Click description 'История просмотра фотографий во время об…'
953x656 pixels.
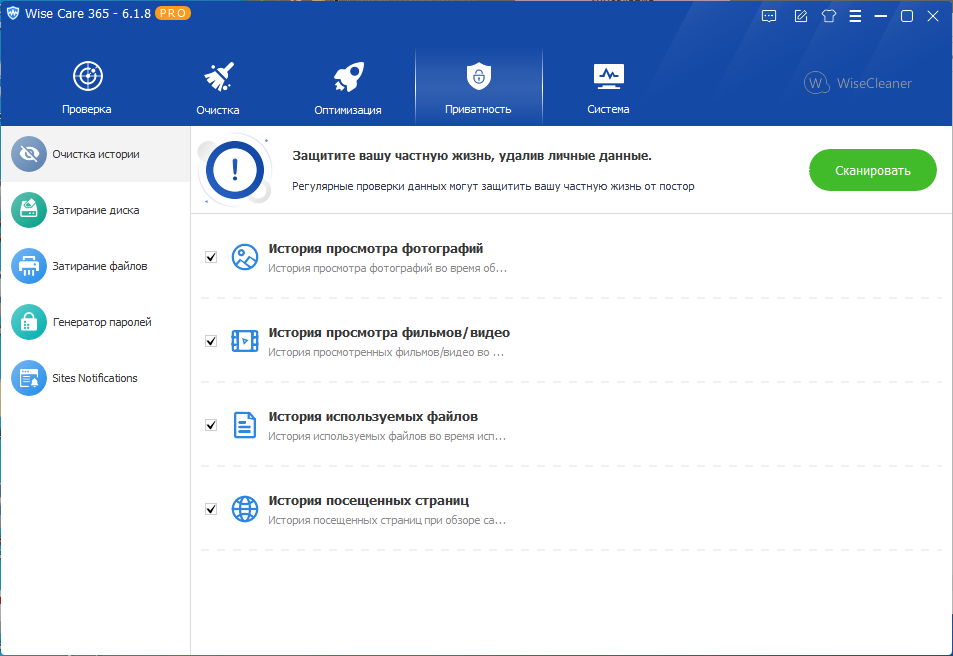(387, 268)
